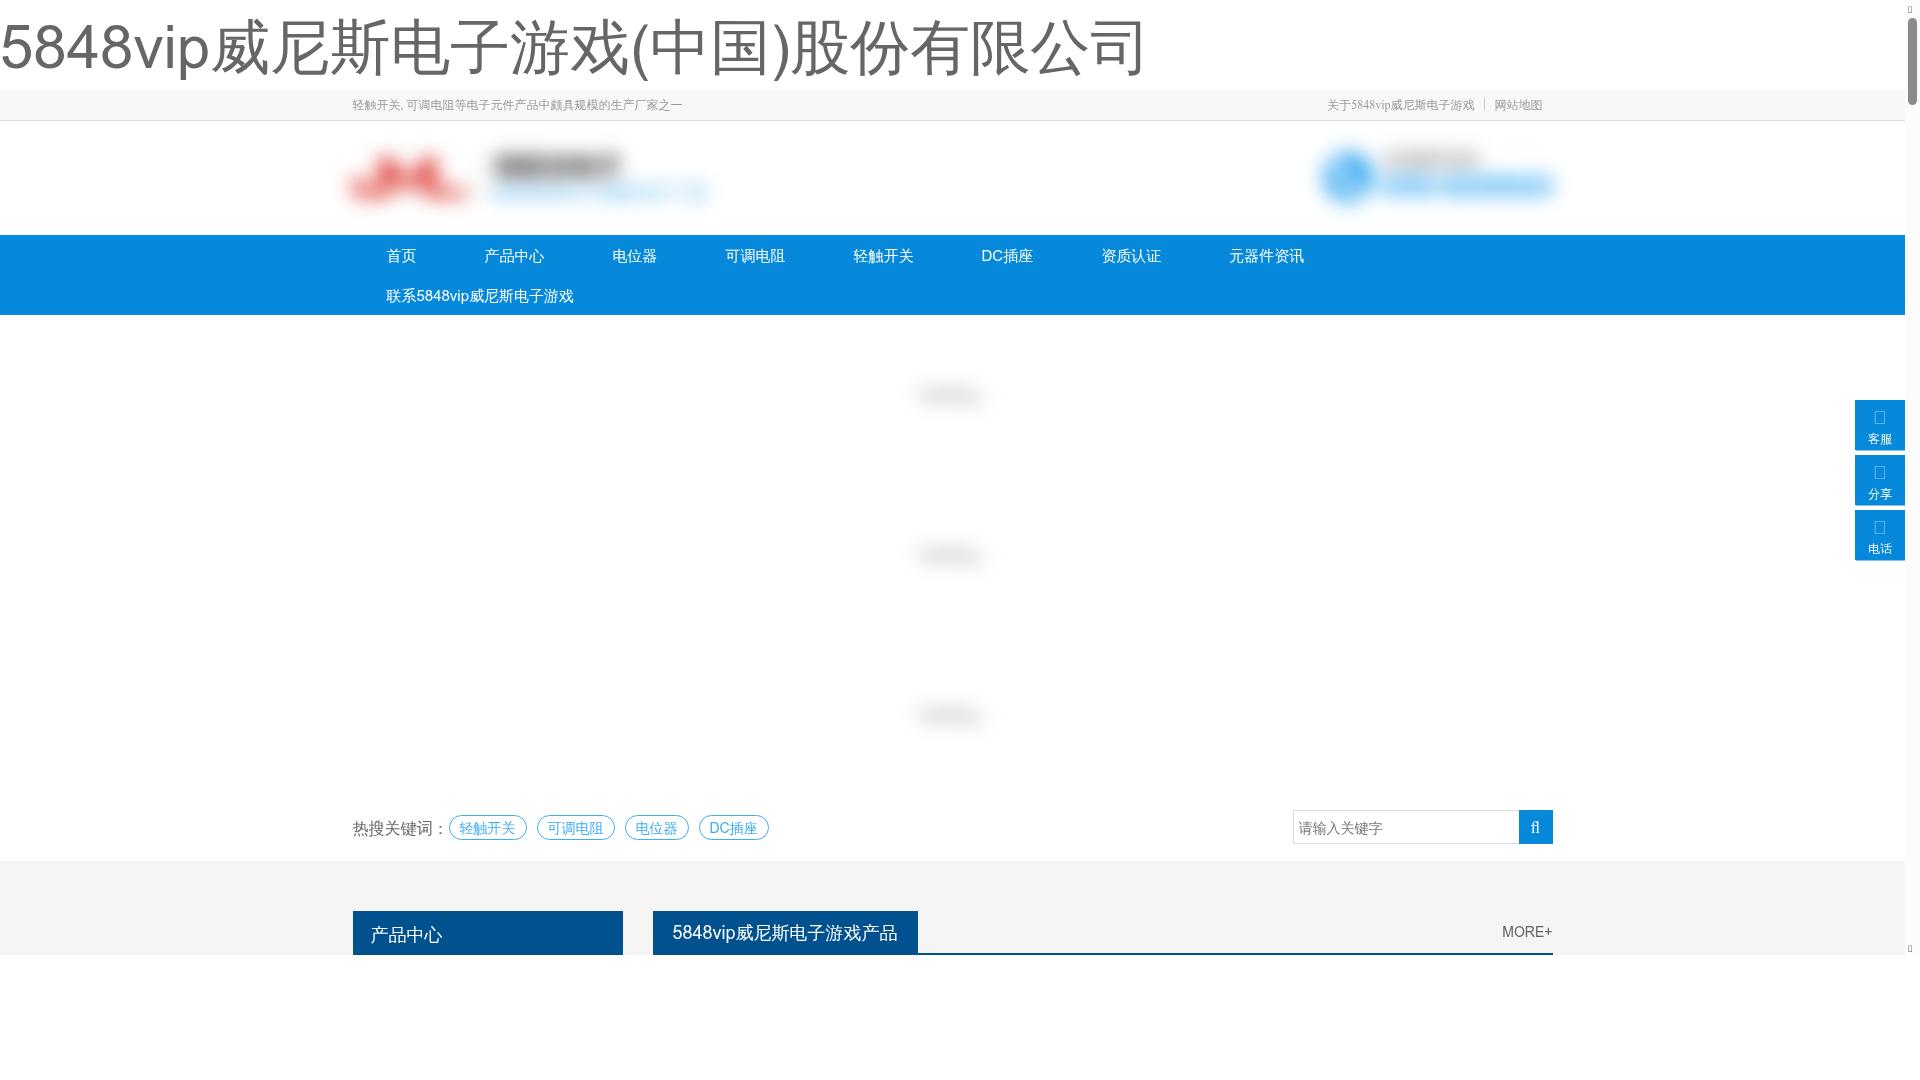Viewport: 1920px width, 1080px height.
Task: Click the 分享 share icon on right edge
Action: (x=1880, y=480)
